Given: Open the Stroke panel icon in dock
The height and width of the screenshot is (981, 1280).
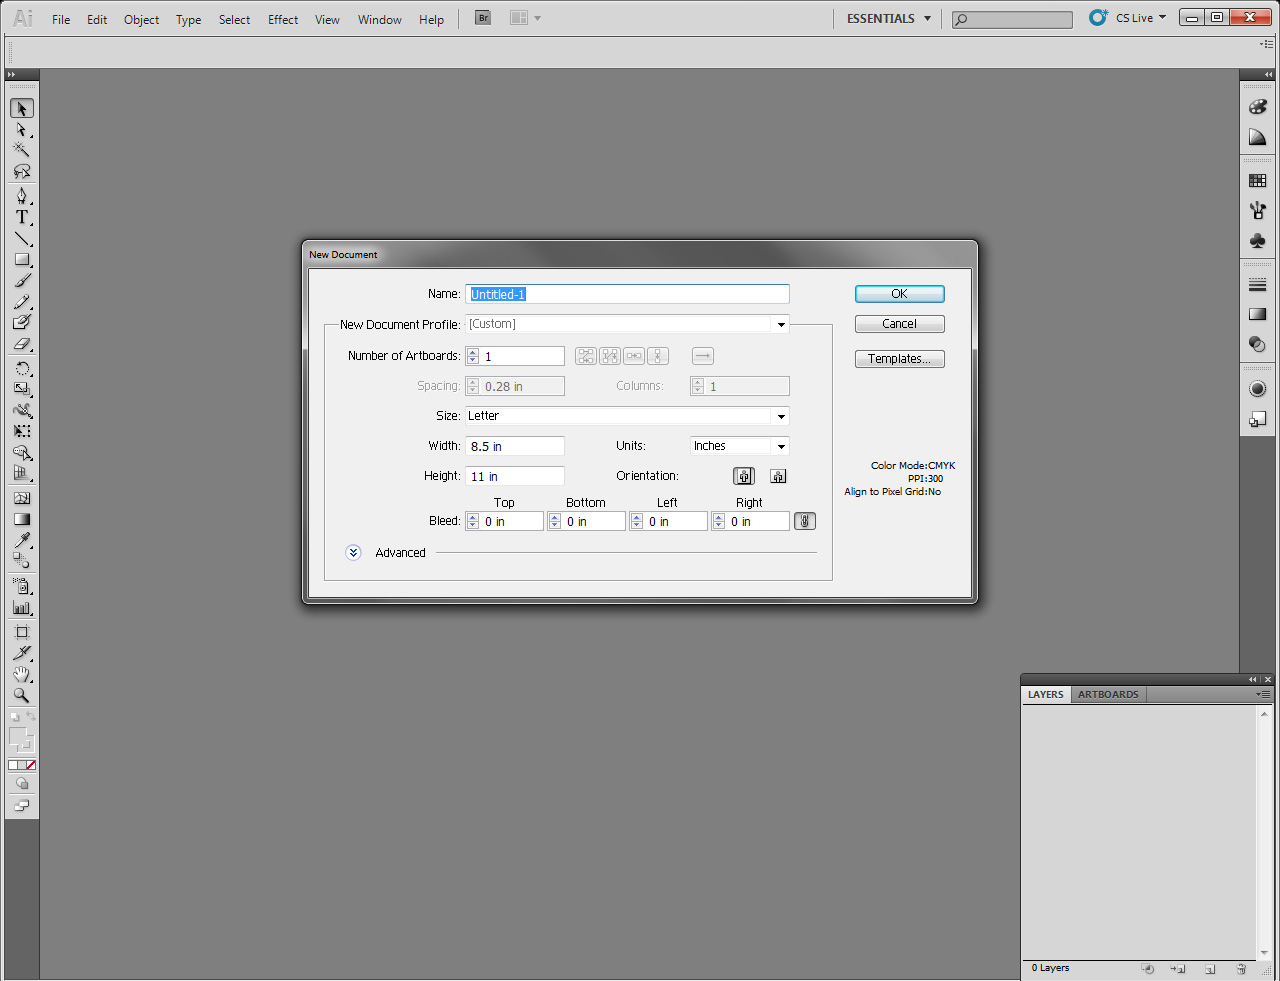Looking at the screenshot, I should click(x=1258, y=285).
